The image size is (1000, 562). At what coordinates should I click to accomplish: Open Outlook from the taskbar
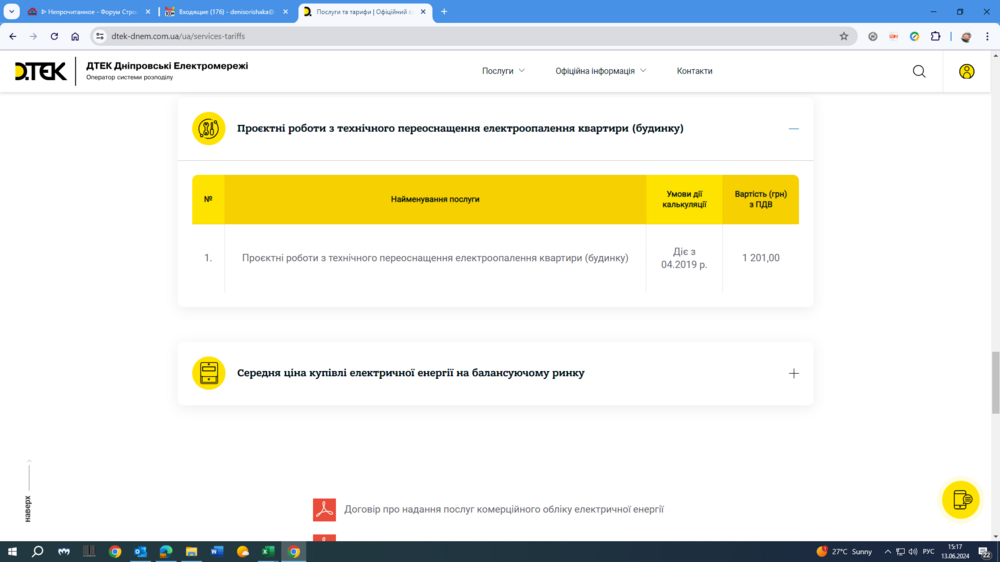pyautogui.click(x=140, y=551)
